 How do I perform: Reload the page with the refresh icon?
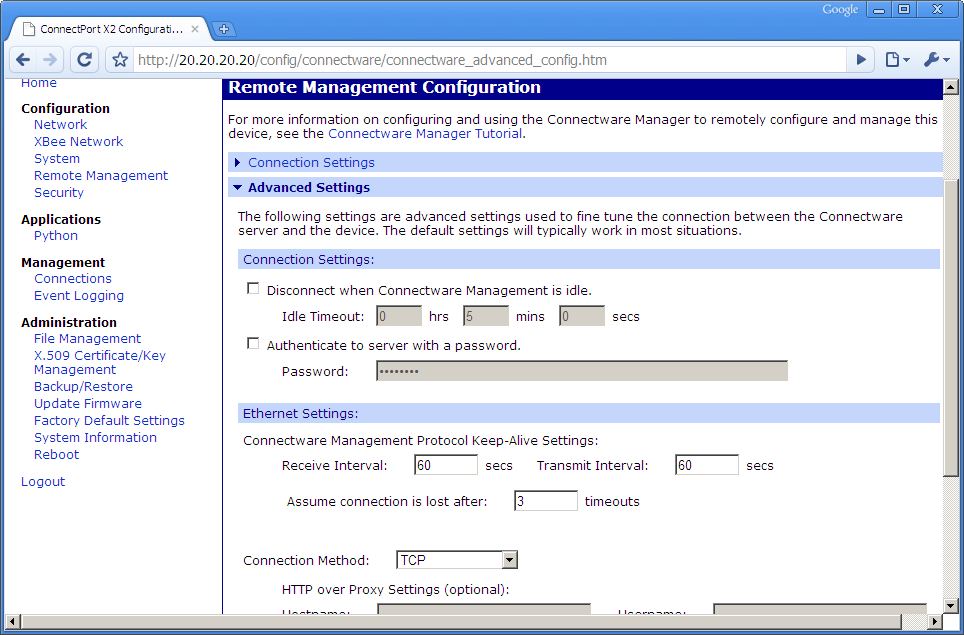click(85, 60)
